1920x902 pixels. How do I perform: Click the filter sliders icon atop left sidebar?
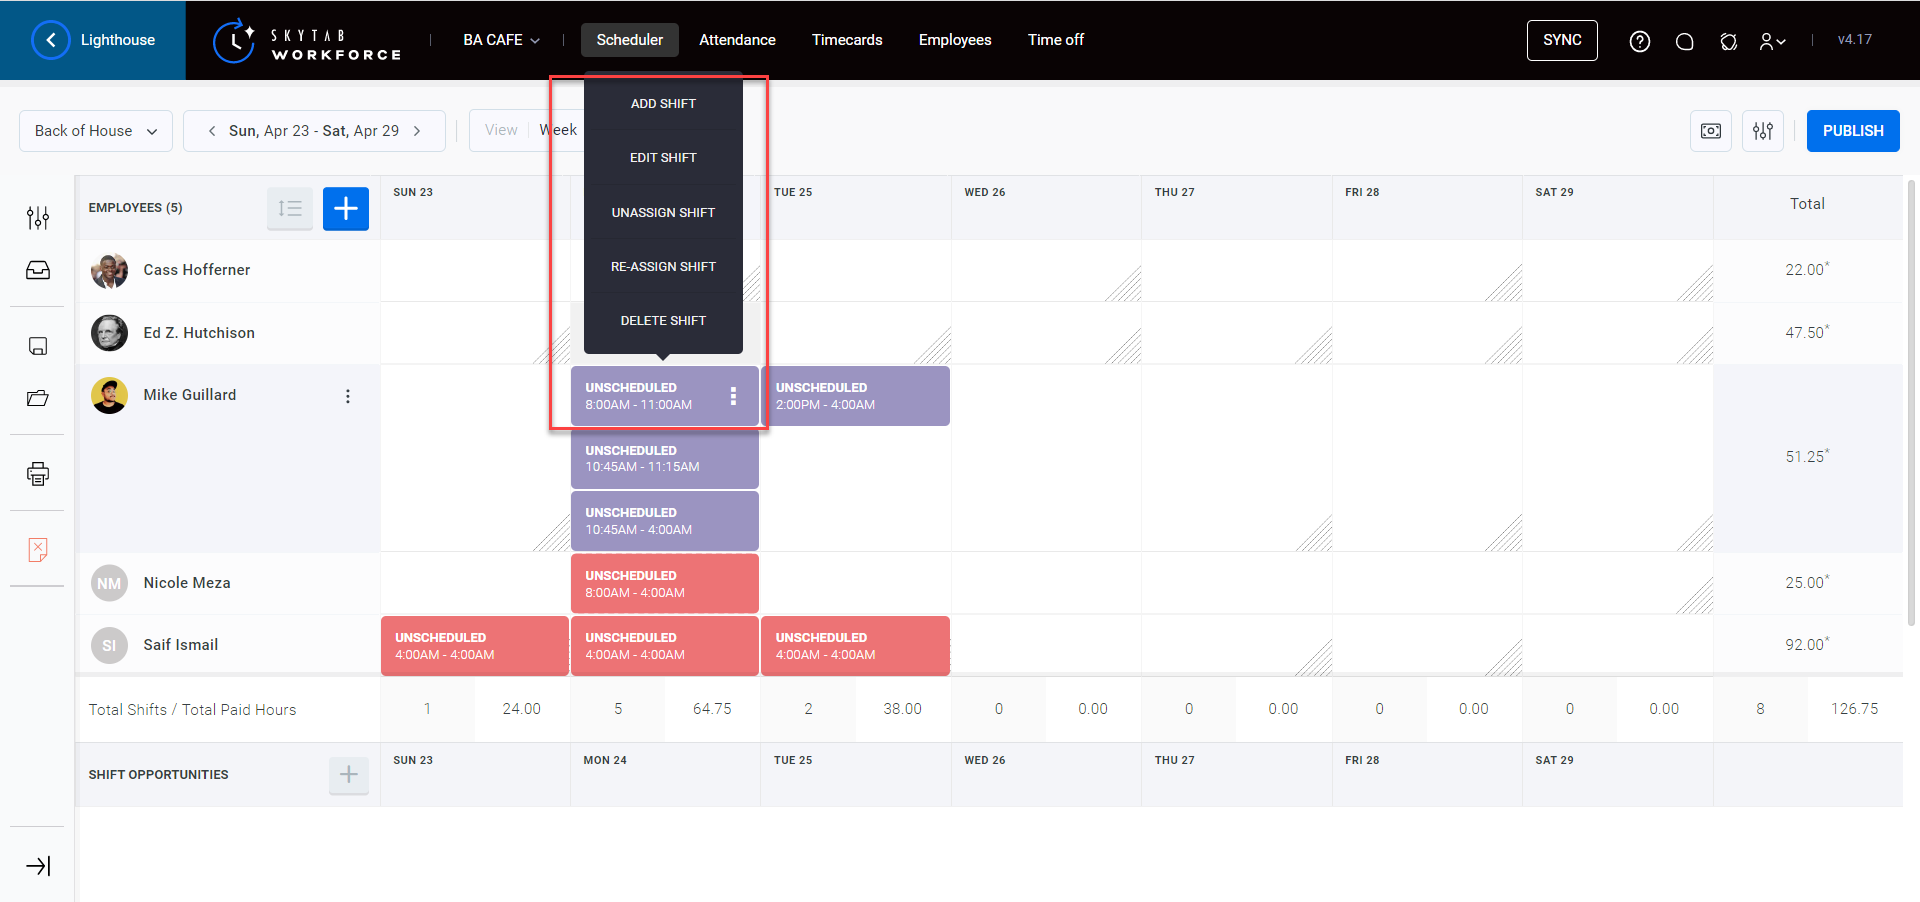tap(37, 217)
